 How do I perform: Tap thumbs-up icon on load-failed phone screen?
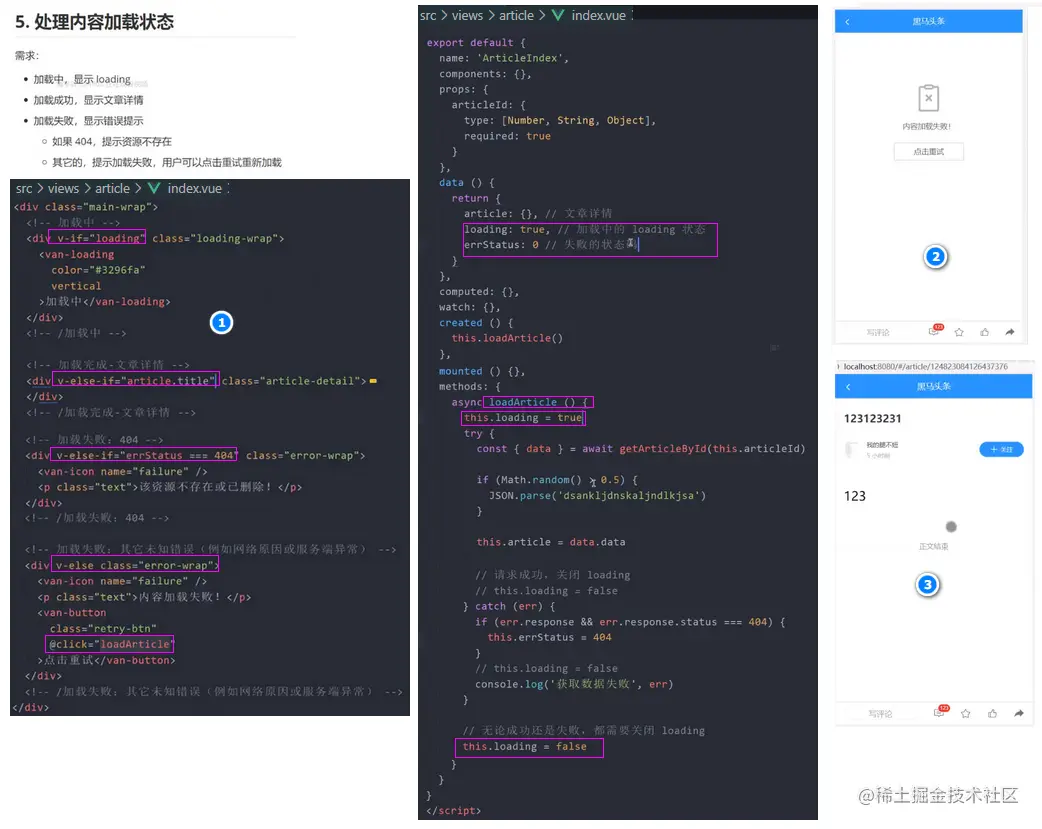984,332
